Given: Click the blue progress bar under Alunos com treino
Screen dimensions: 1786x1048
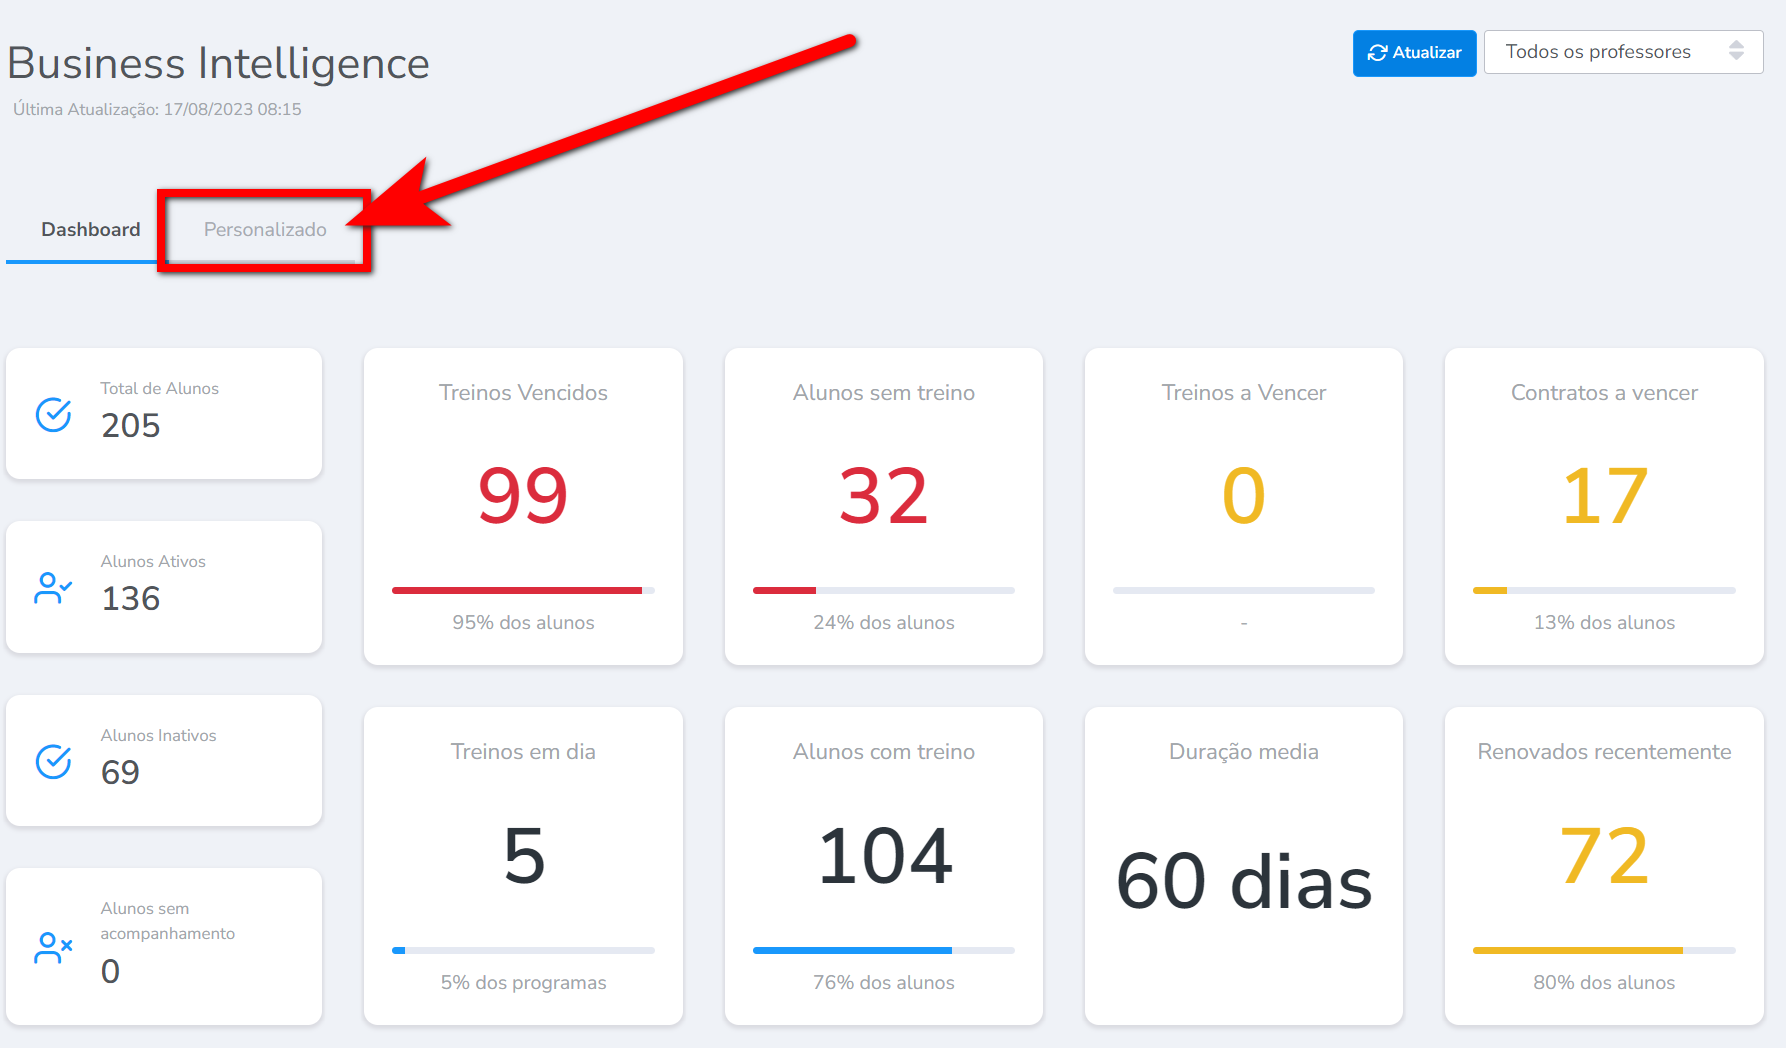Looking at the screenshot, I should 852,950.
